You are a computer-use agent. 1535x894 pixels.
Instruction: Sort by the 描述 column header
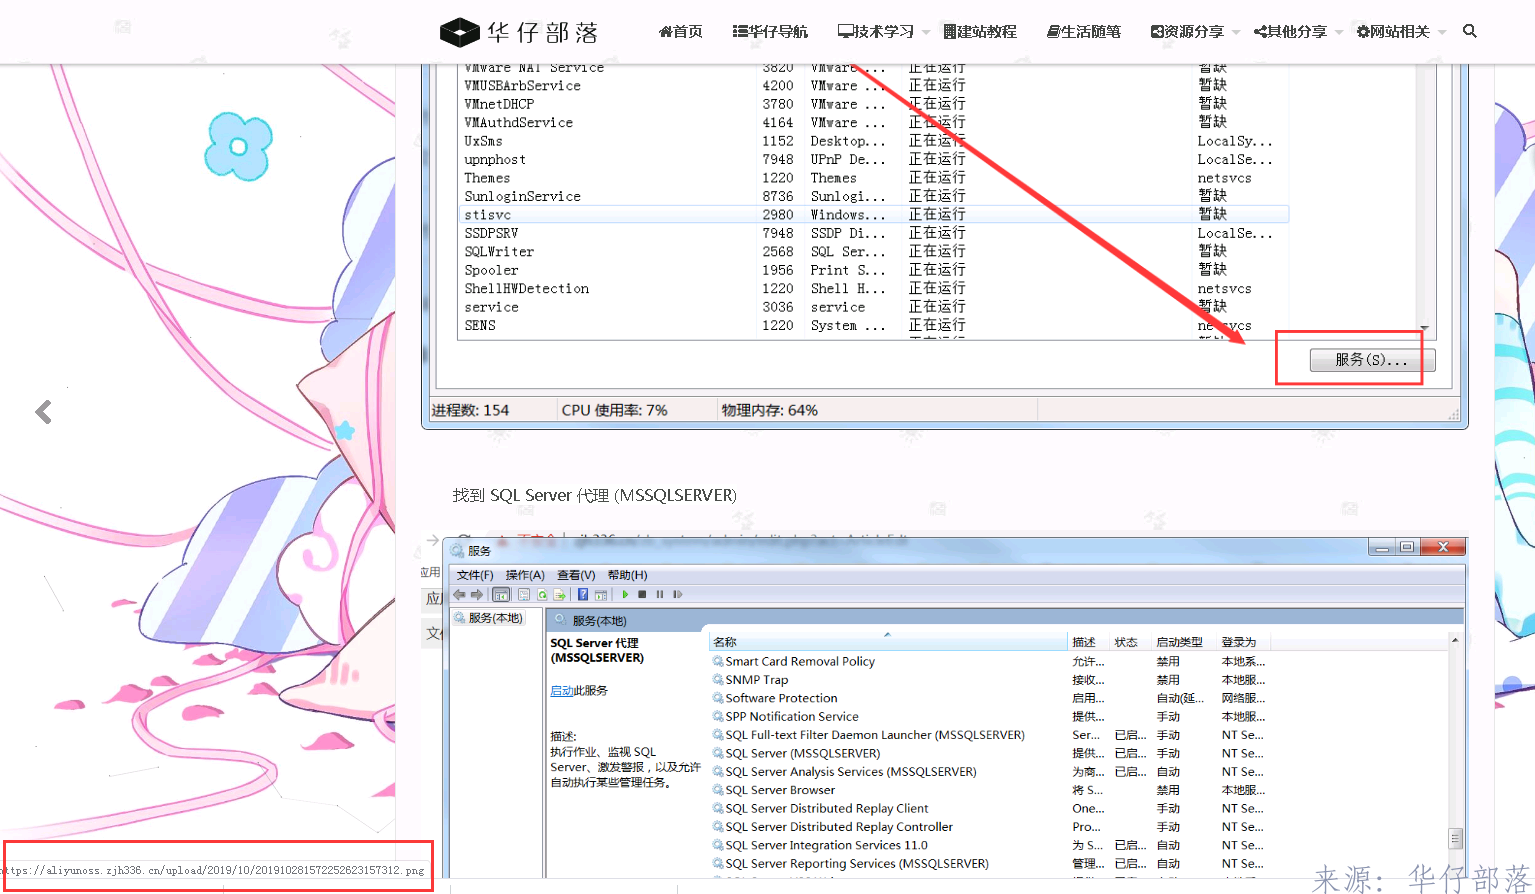tap(1088, 642)
